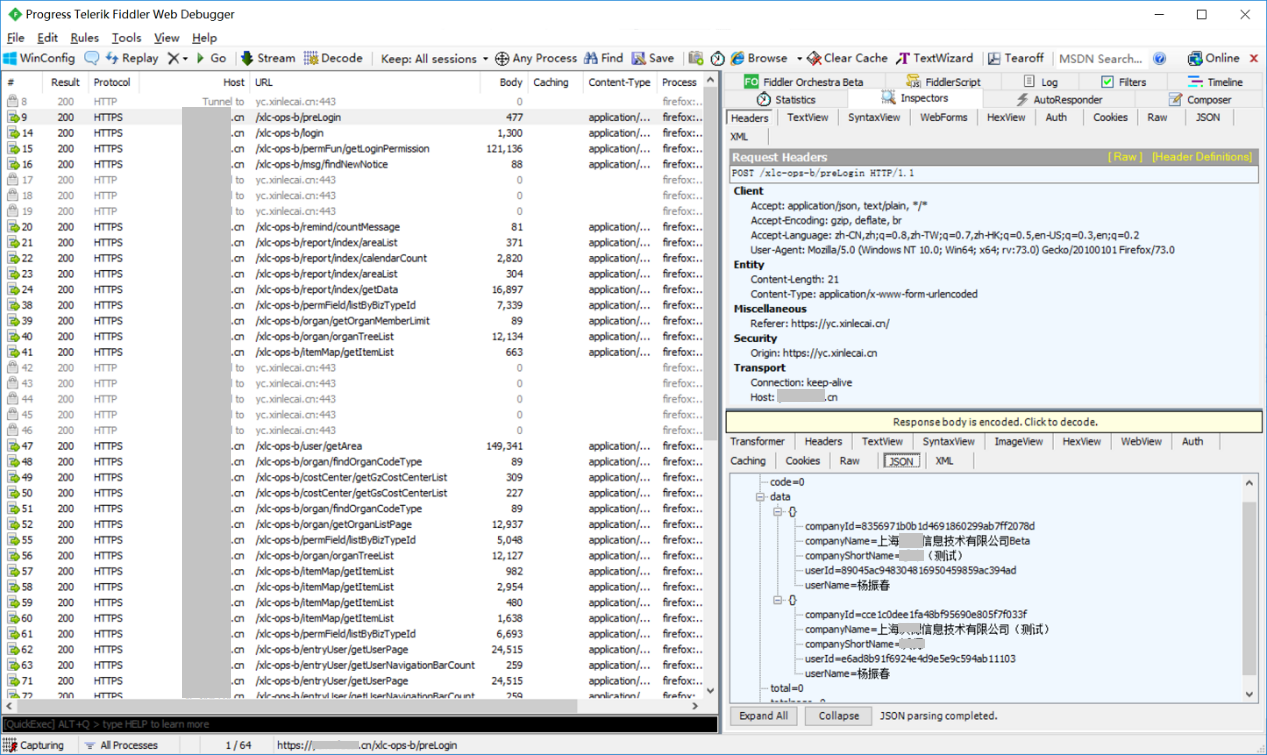Collapse the data node in JSON tree
Screen dimensions: 1267x755
point(761,497)
